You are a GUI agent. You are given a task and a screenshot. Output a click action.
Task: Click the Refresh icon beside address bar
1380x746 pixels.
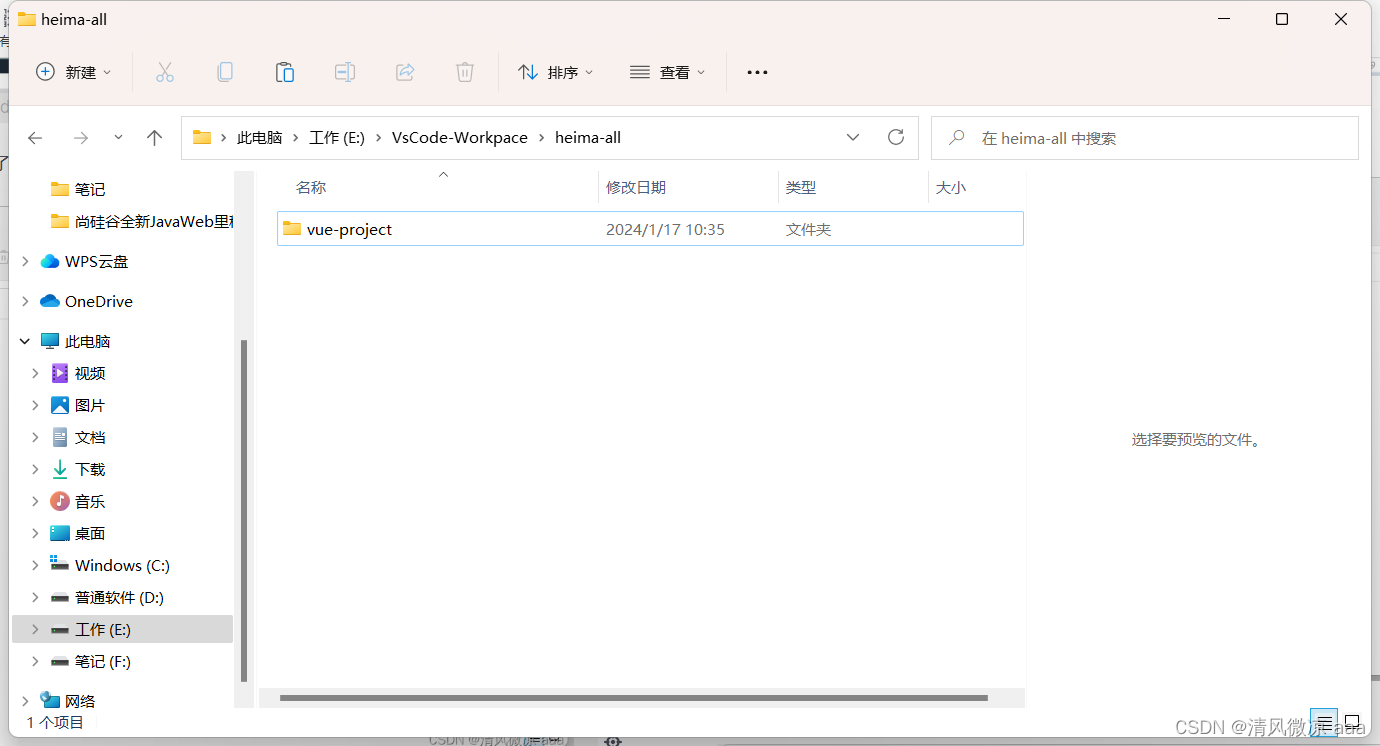click(896, 138)
